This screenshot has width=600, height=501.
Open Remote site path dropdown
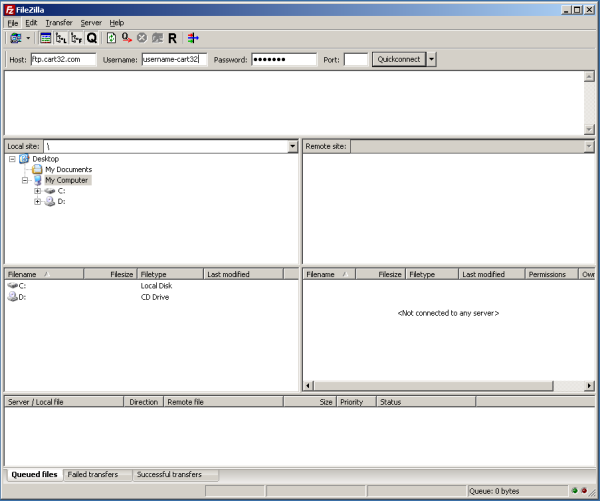tap(589, 146)
